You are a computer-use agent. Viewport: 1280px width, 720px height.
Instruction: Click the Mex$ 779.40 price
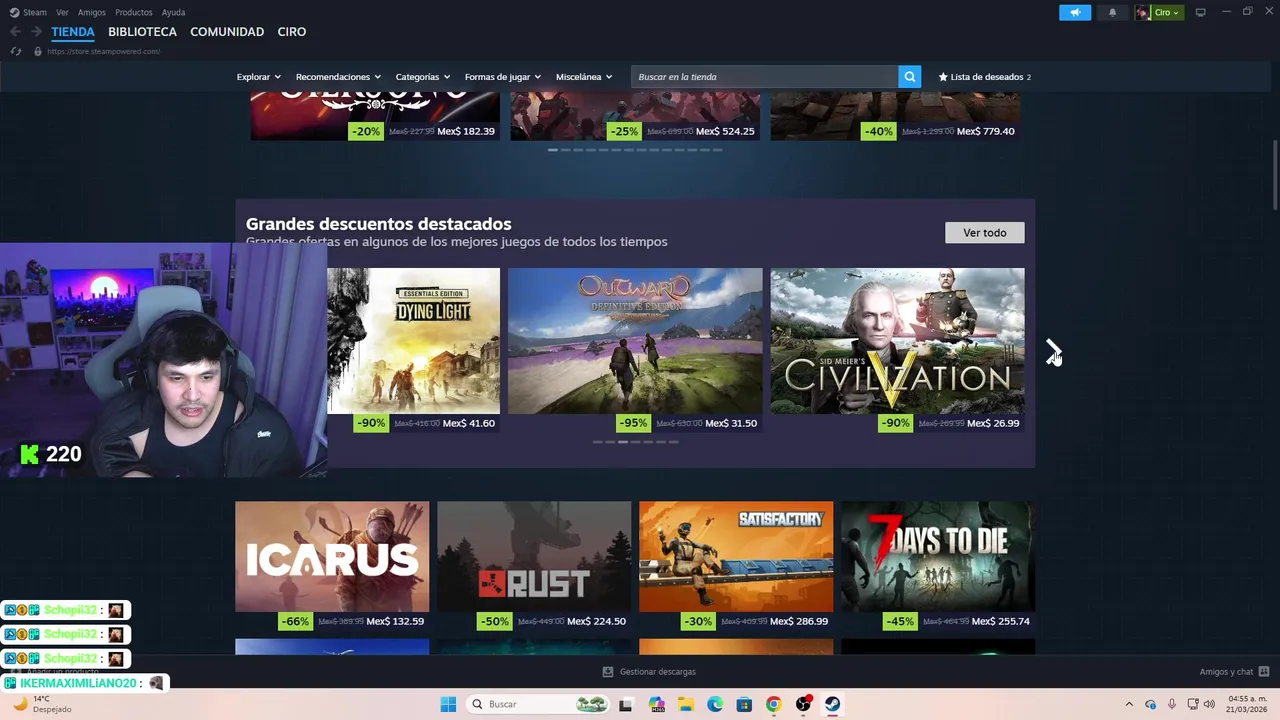pos(985,131)
